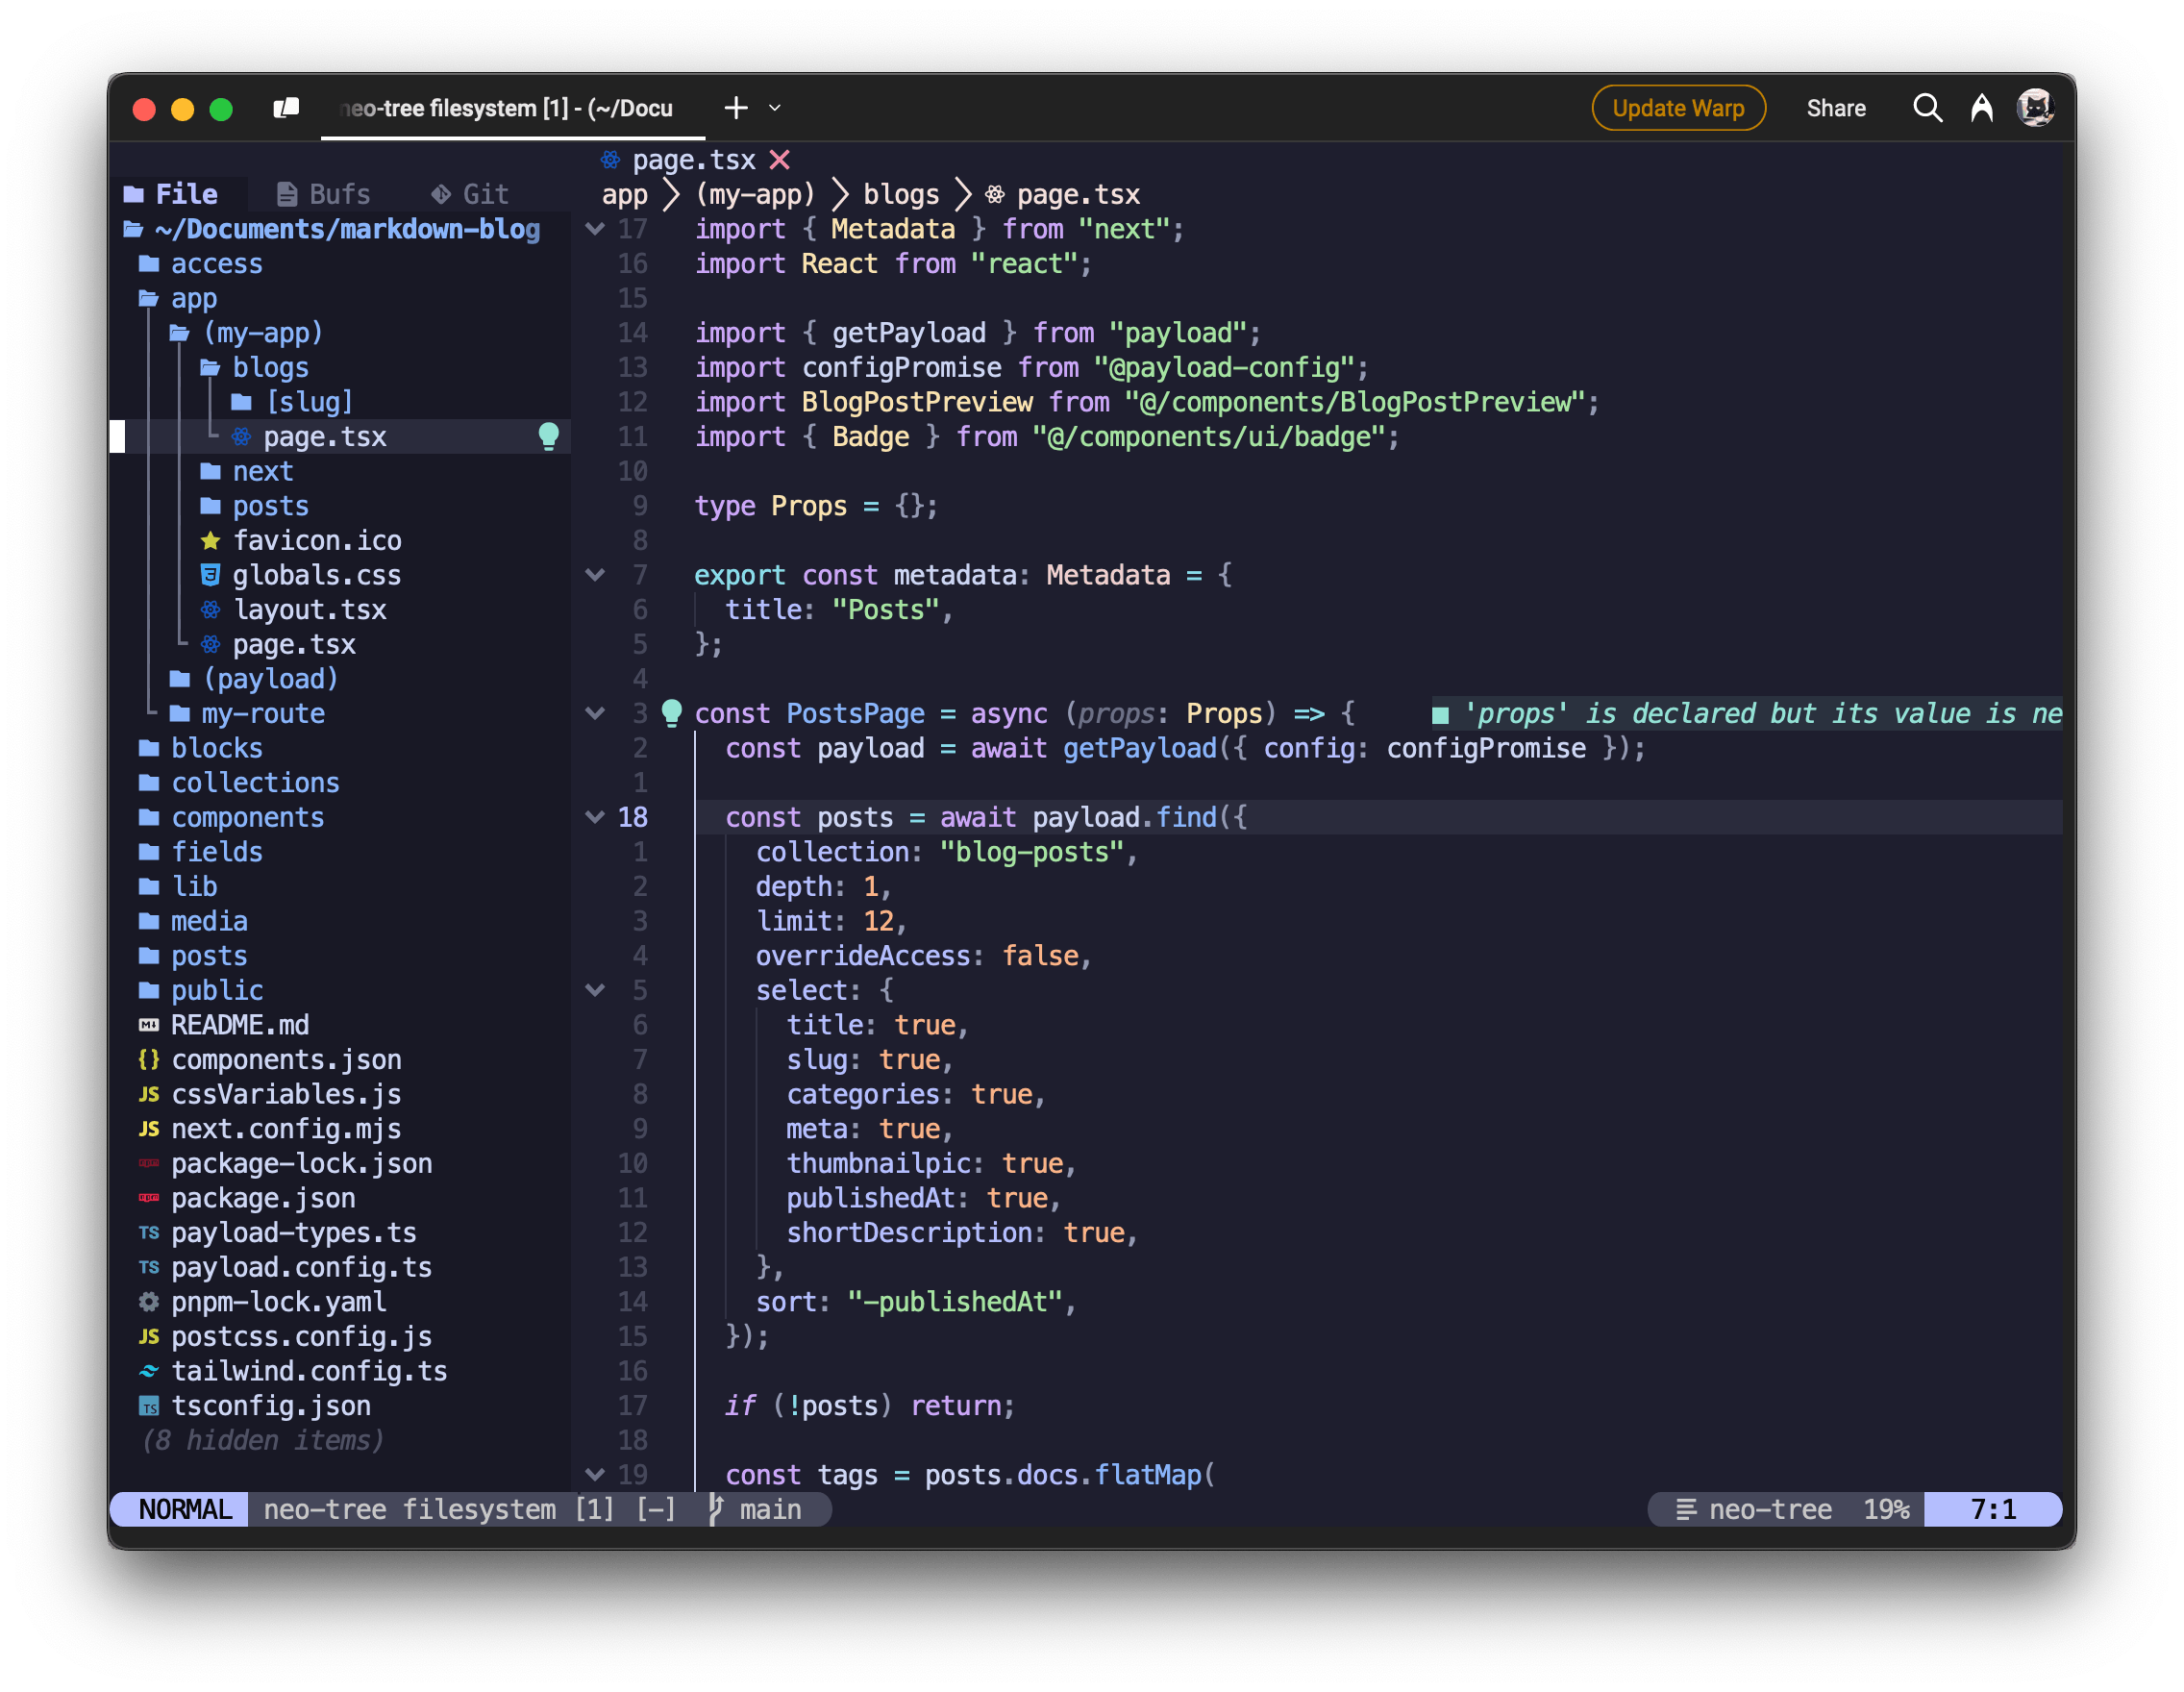
Task: Collapse the payload.find fold on line 18
Action: tap(595, 817)
